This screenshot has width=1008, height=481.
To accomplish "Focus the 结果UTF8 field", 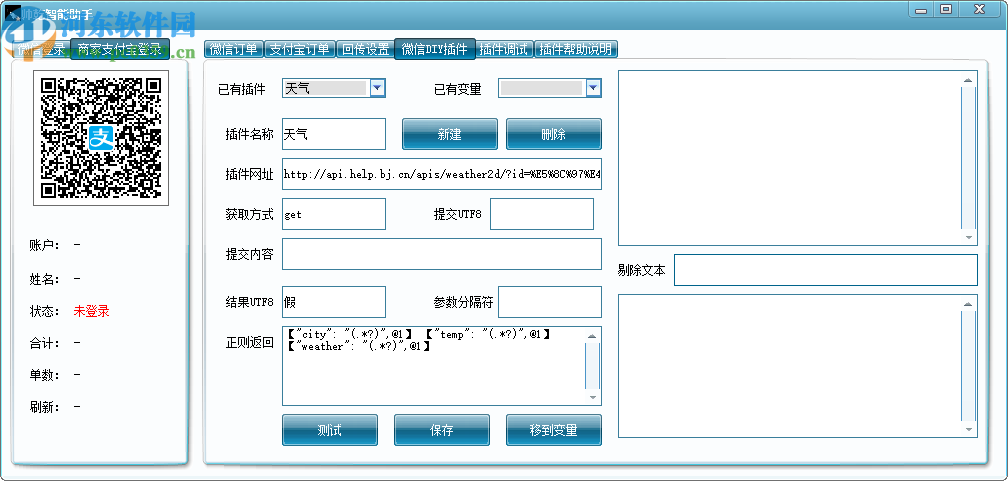I will (x=334, y=302).
